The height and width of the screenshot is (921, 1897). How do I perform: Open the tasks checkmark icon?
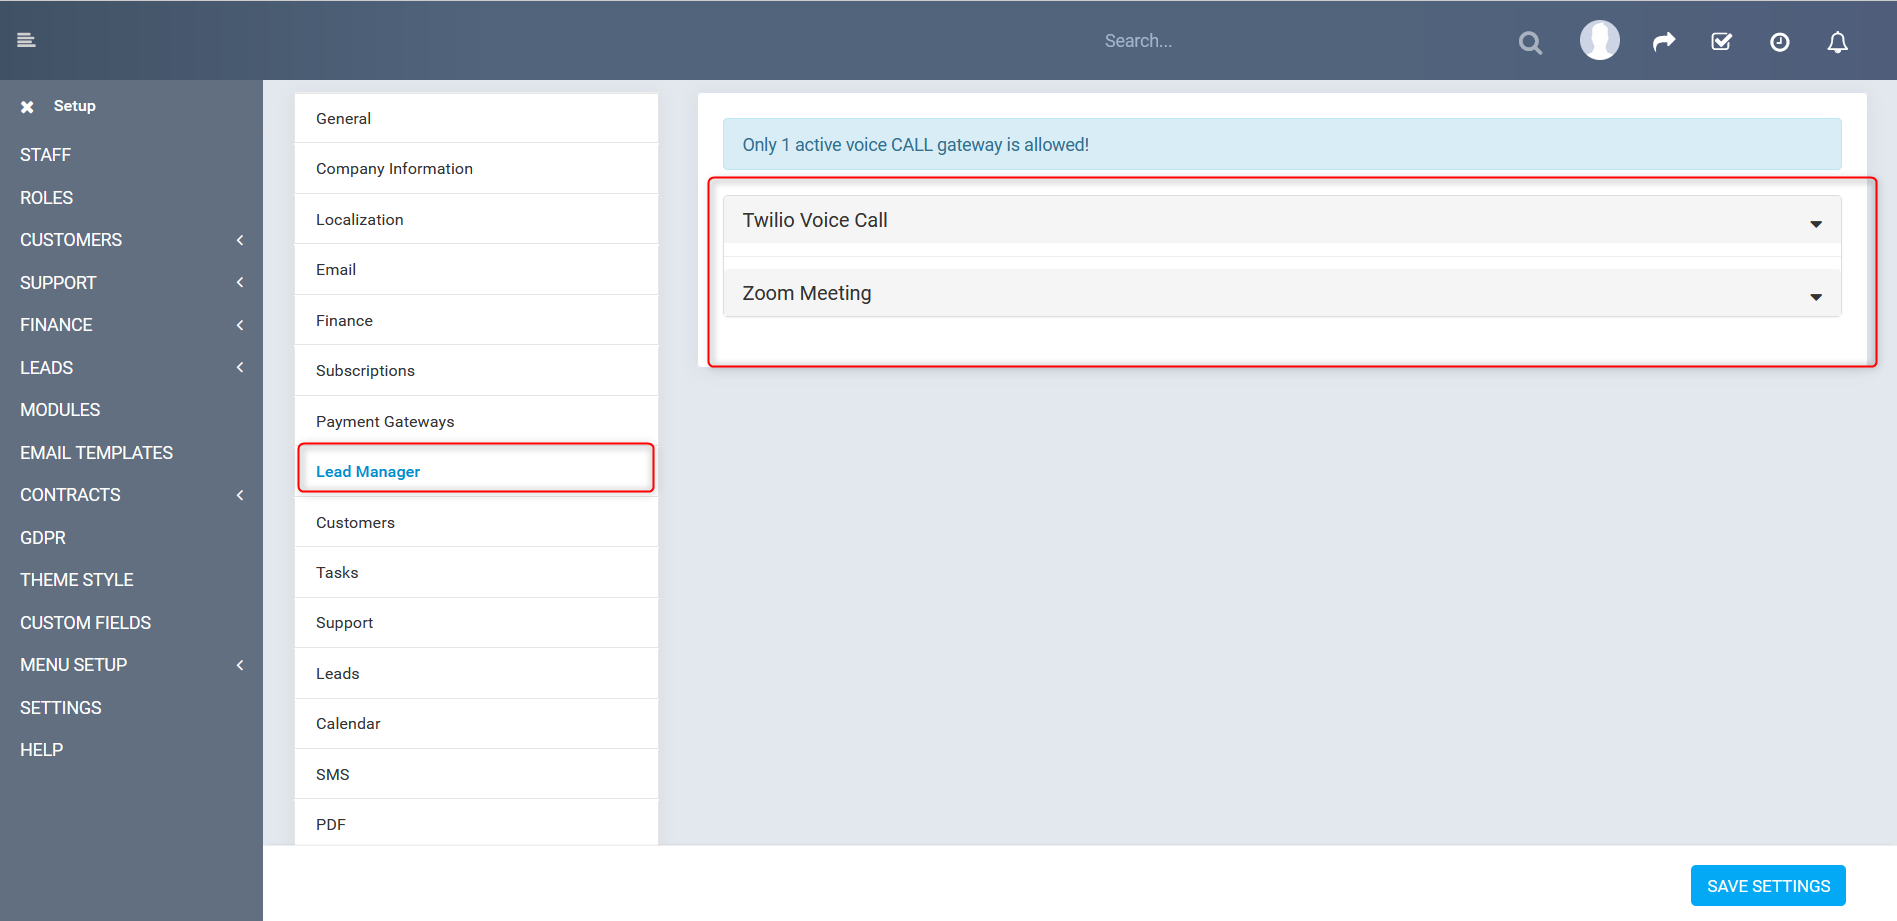tap(1721, 42)
